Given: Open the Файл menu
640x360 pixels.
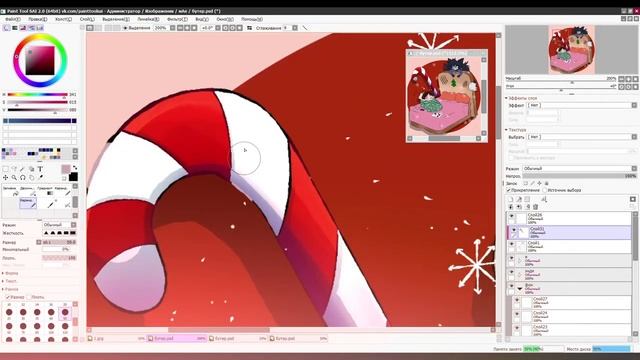Looking at the screenshot, I should [12, 19].
